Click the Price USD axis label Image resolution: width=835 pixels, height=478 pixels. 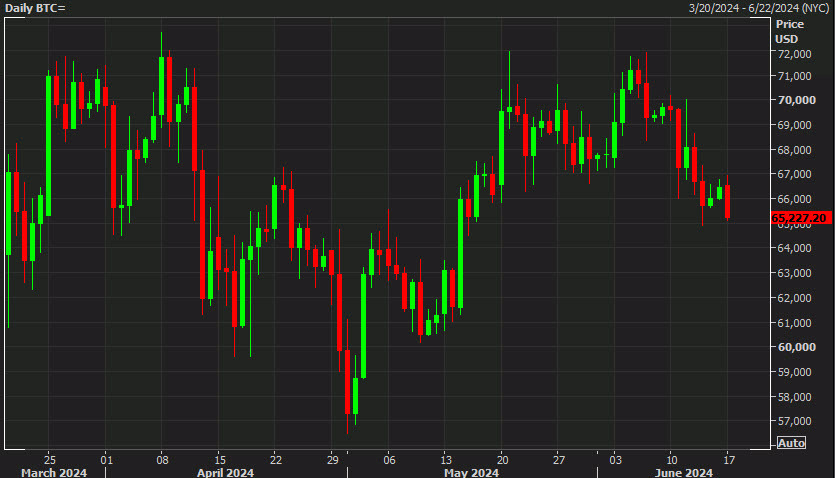click(790, 31)
